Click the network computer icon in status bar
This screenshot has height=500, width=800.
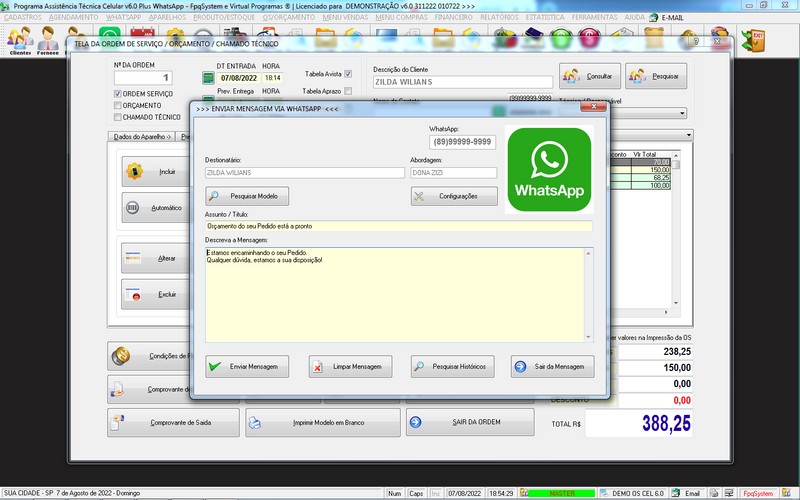(730, 493)
